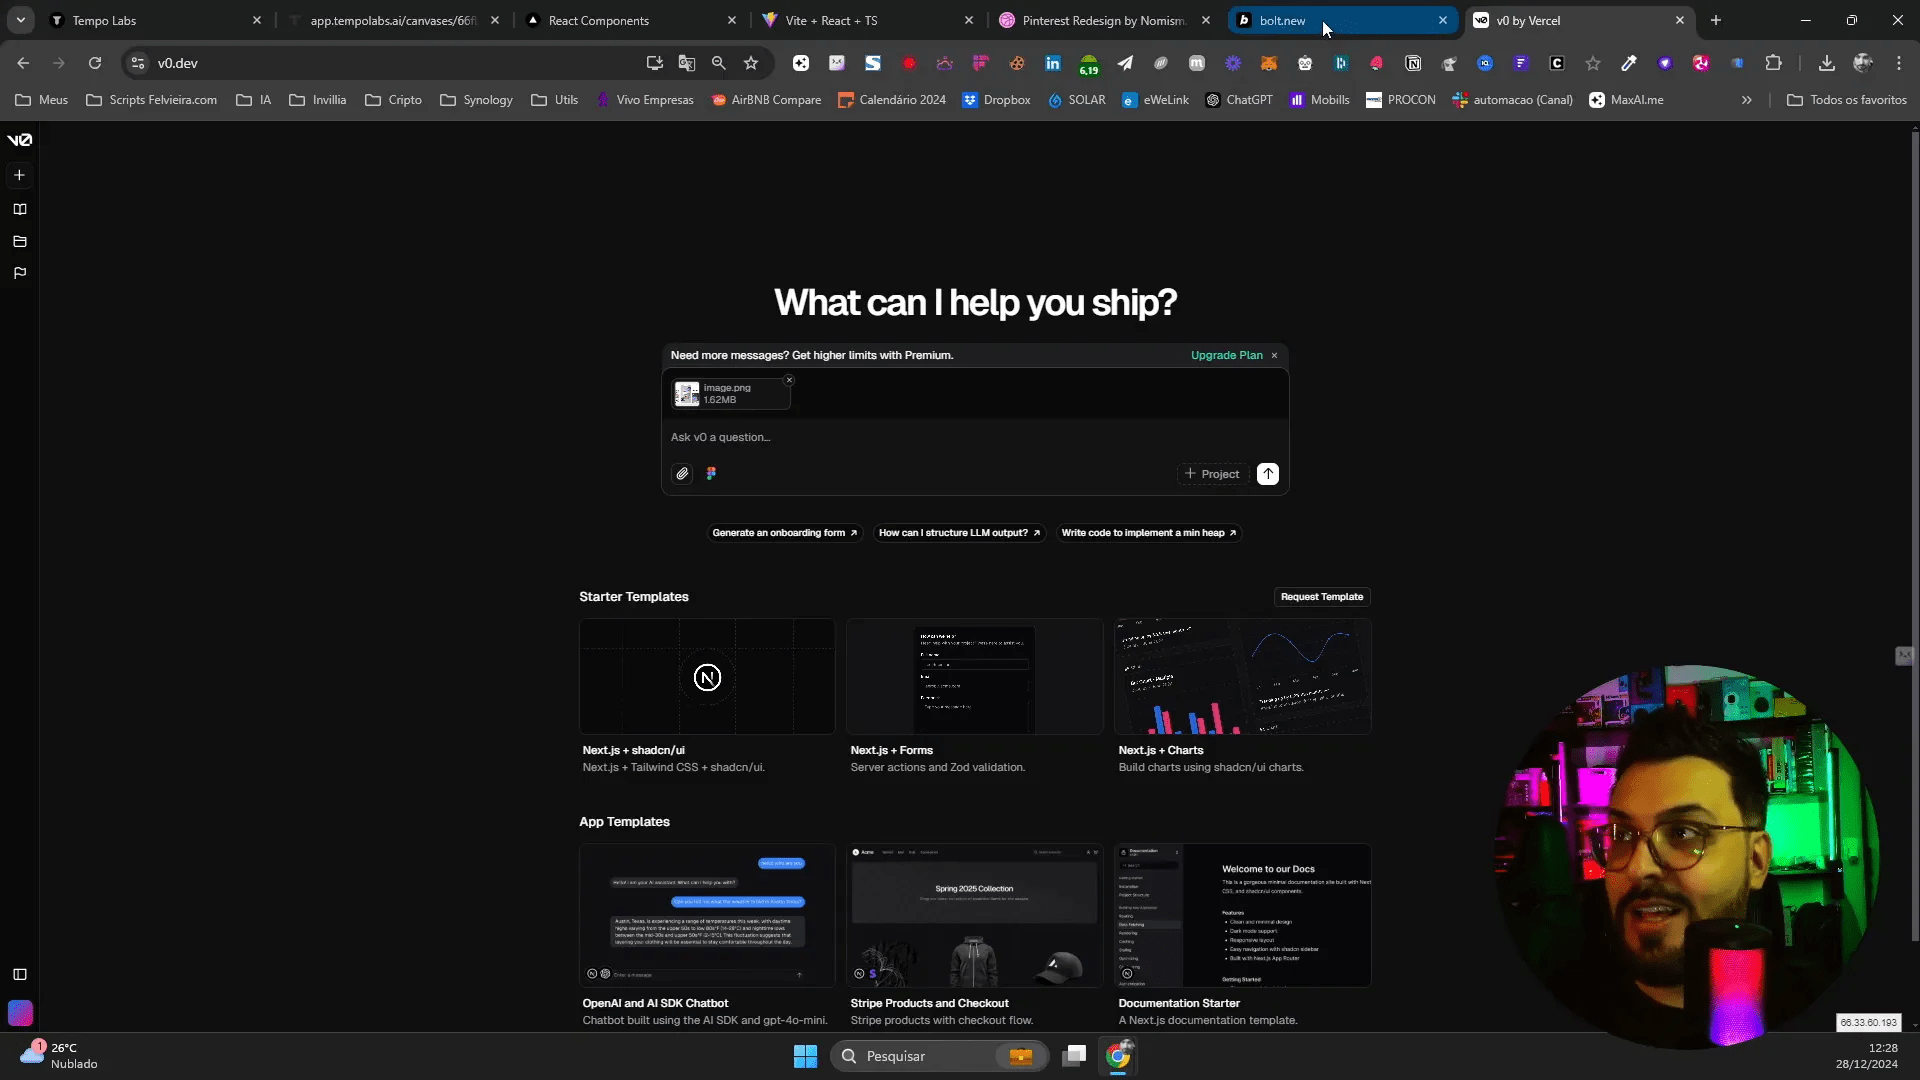Viewport: 1920px width, 1080px height.
Task: Open the Chrome three-dot menu
Action: pos(1899,63)
